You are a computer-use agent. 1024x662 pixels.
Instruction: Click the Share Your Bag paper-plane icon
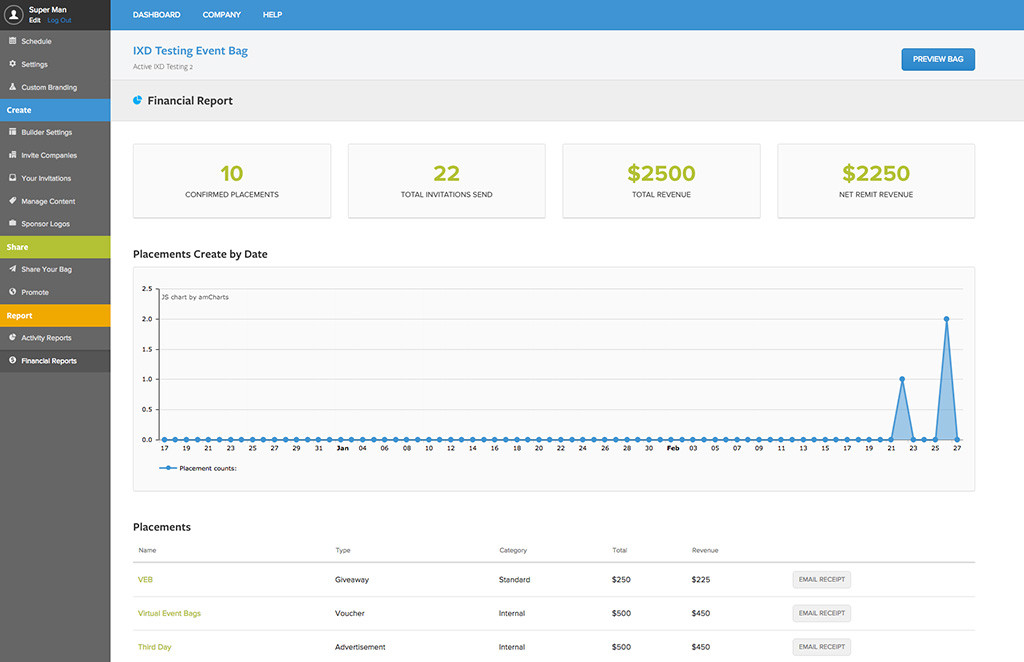pos(12,268)
